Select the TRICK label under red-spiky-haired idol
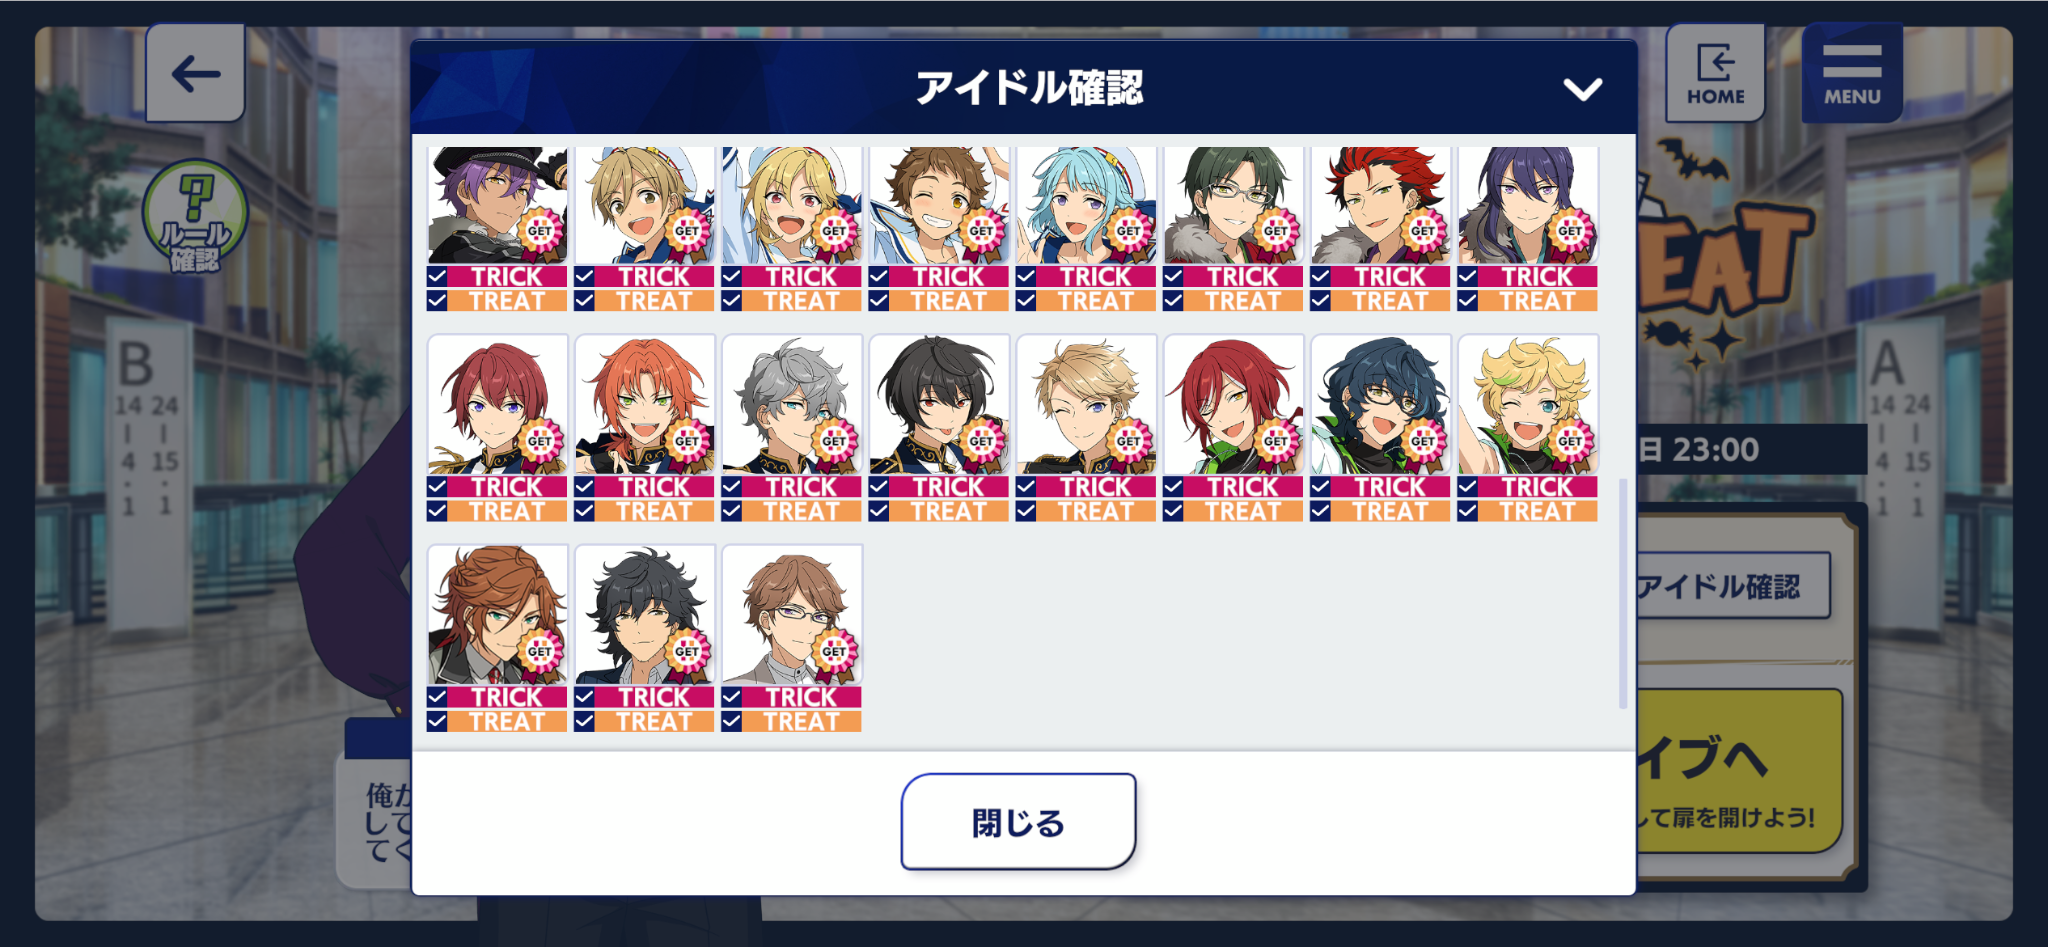Screen dimensions: 2048x947 pyautogui.click(x=1390, y=276)
